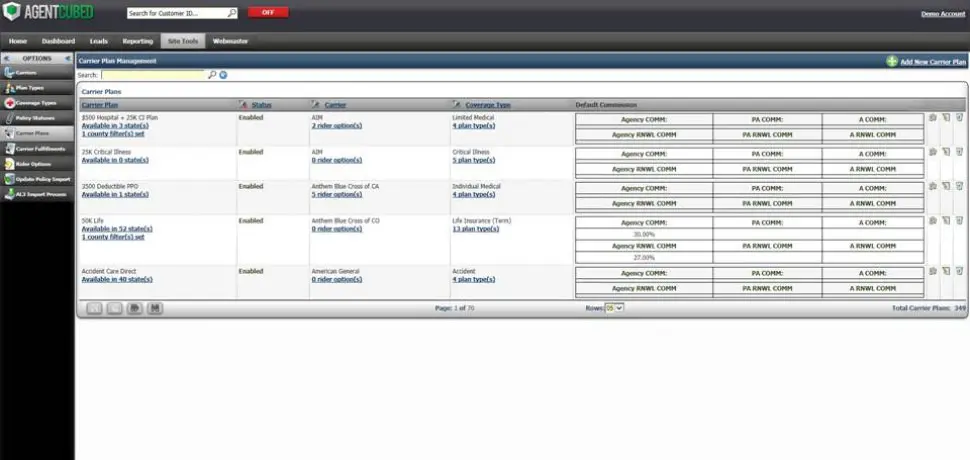This screenshot has width=970, height=460.
Task: Click the right-side arrow on the Options header
Action: 67,58
